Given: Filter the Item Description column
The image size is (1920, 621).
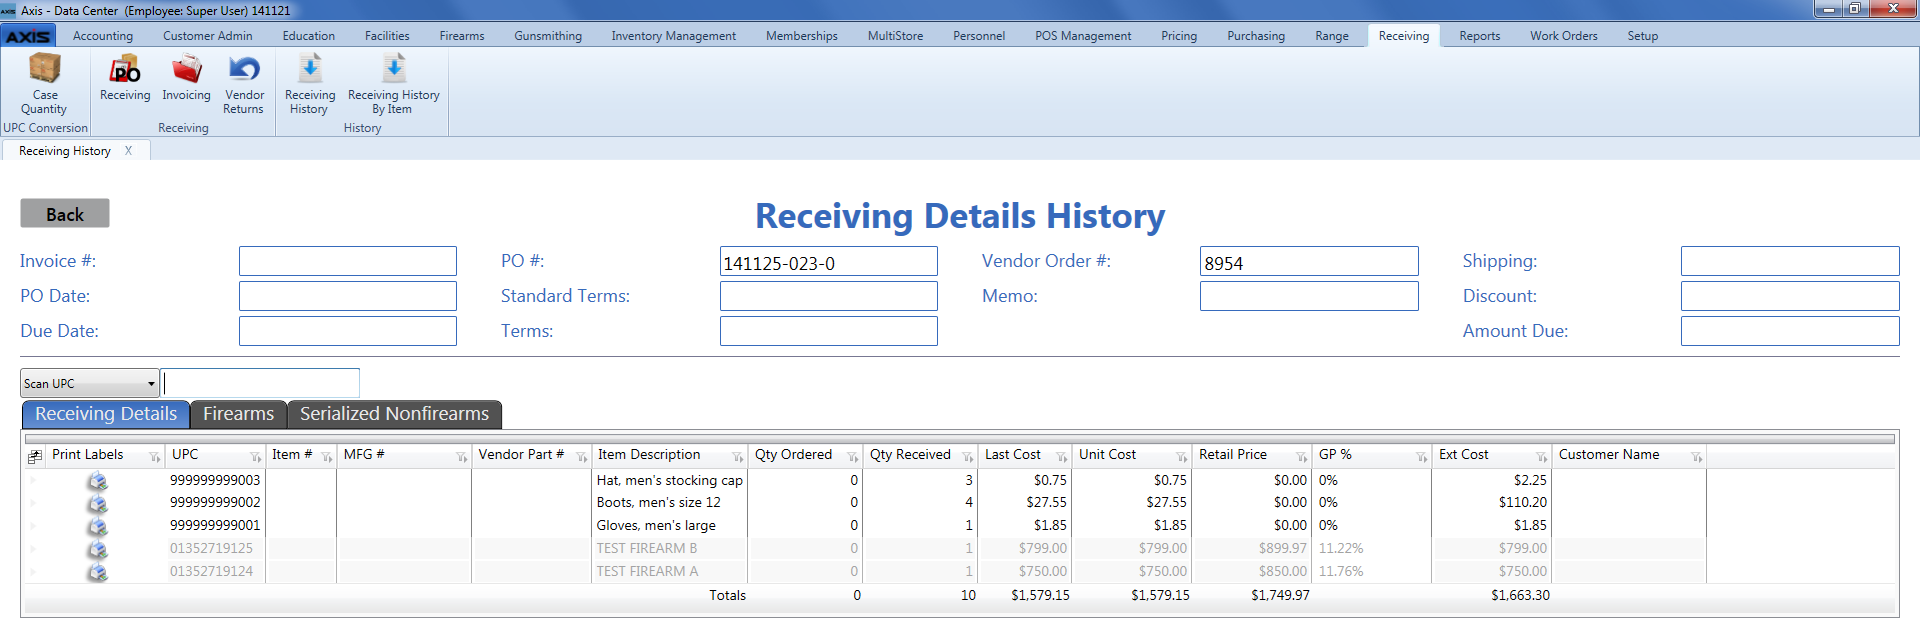Looking at the screenshot, I should [x=738, y=457].
